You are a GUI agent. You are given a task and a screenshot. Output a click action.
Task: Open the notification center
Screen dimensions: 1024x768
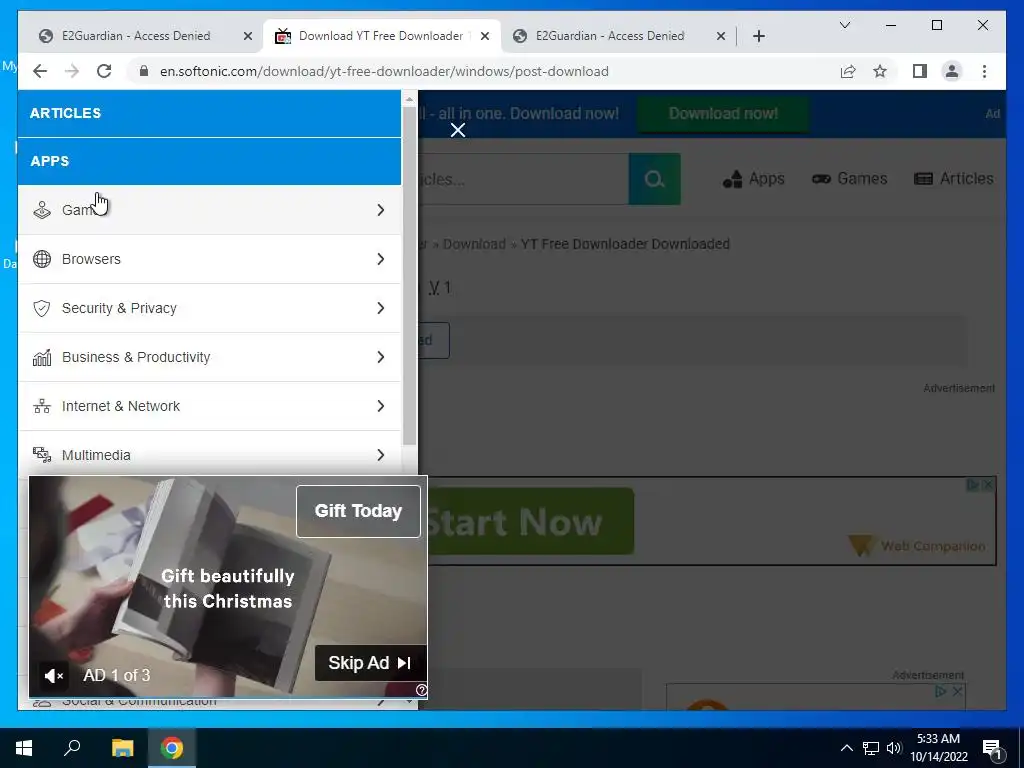coord(991,749)
